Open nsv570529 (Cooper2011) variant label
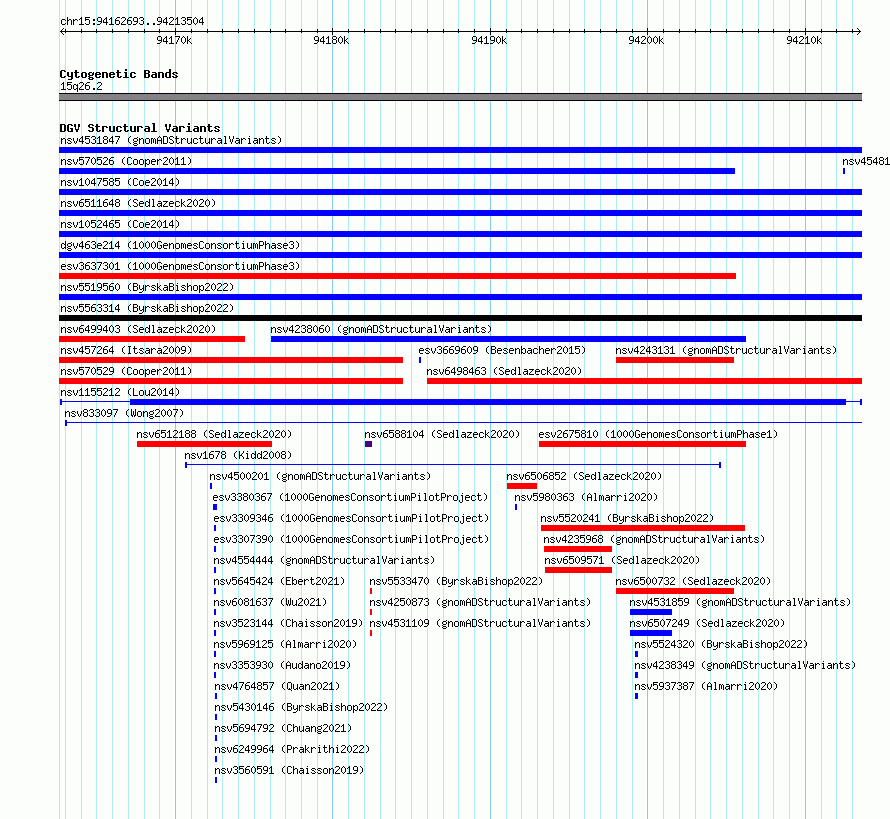This screenshot has height=819, width=890. [x=126, y=371]
